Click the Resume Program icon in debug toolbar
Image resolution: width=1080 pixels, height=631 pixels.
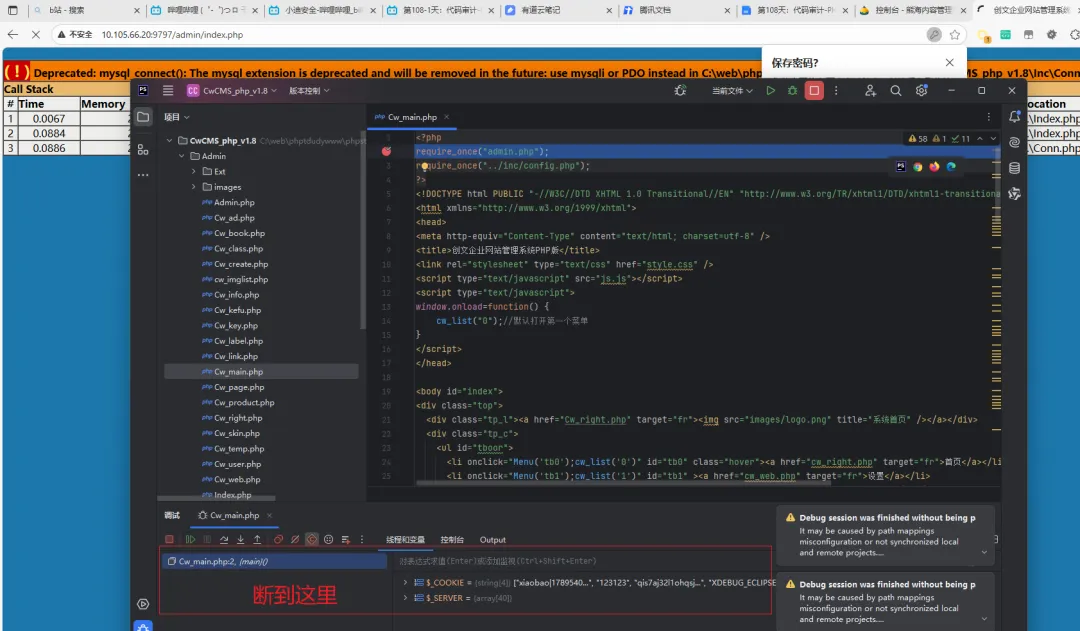[190, 539]
